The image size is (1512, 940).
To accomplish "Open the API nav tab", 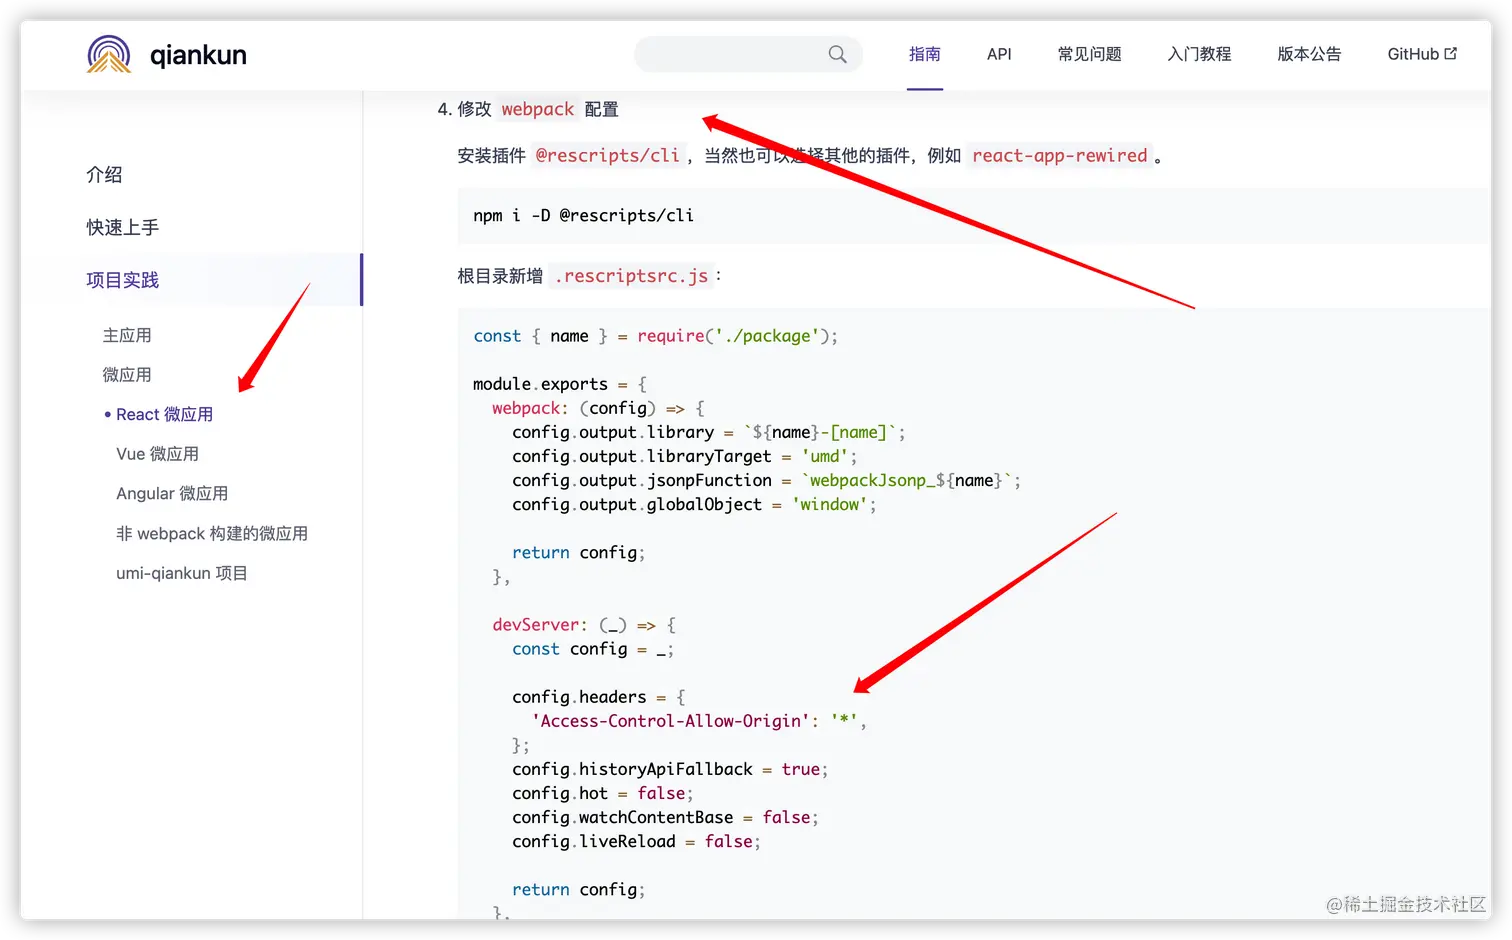I will 999,54.
